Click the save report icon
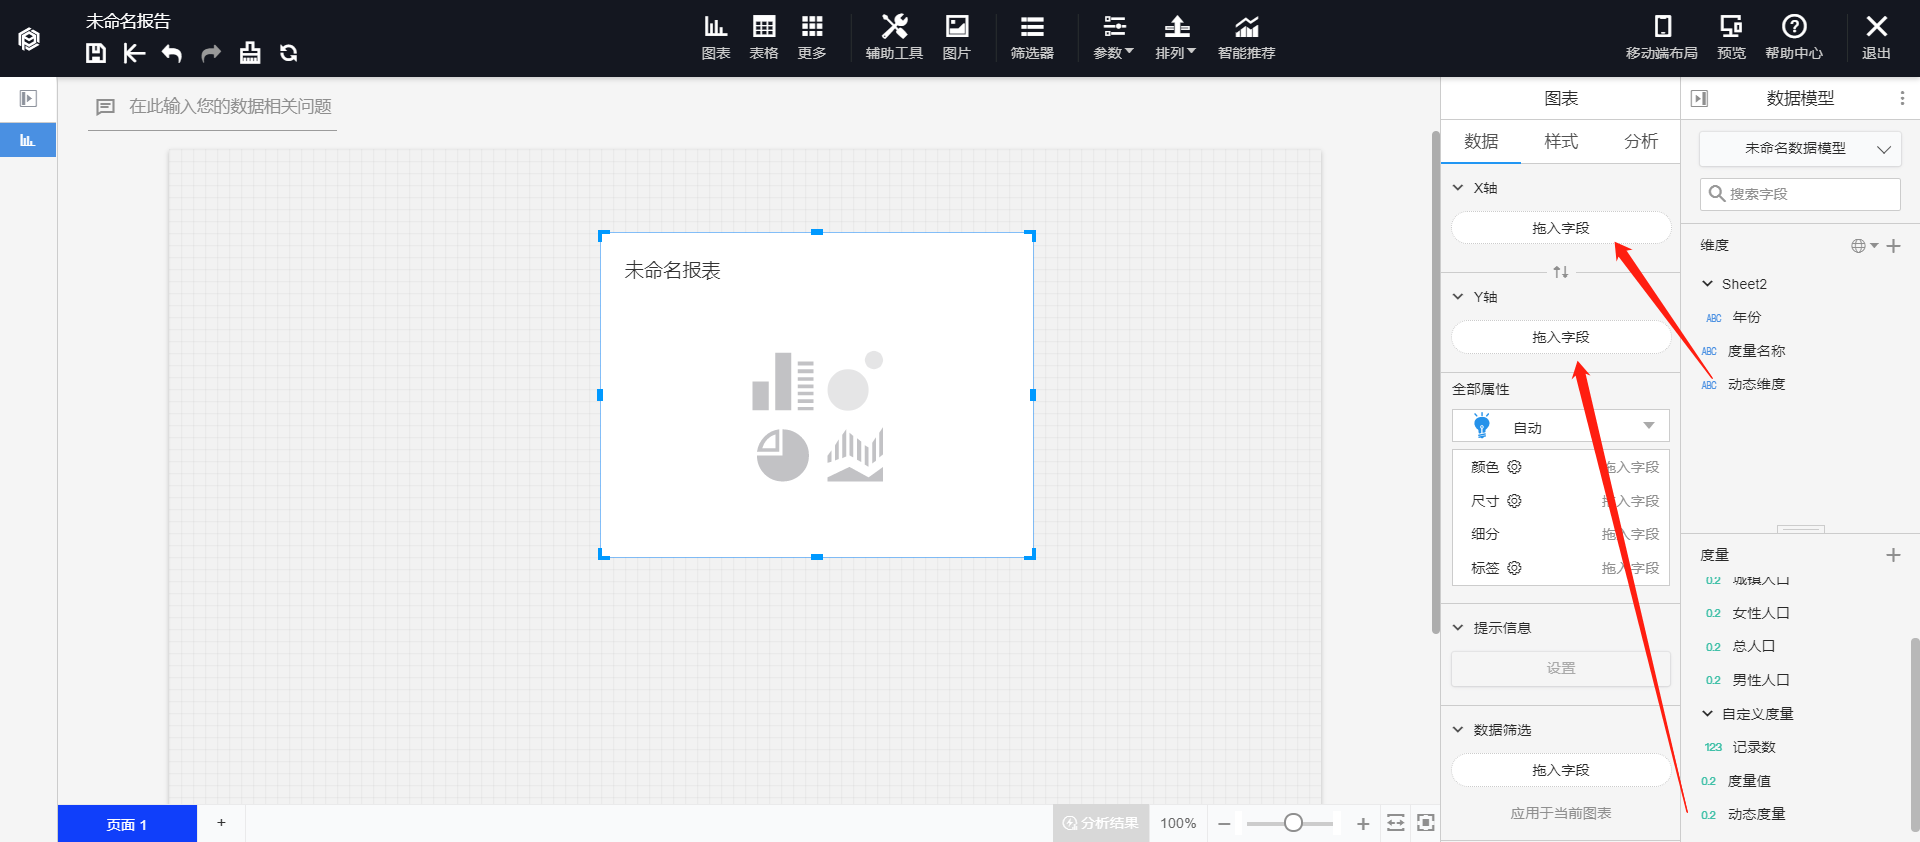Image resolution: width=1920 pixels, height=842 pixels. coord(96,53)
